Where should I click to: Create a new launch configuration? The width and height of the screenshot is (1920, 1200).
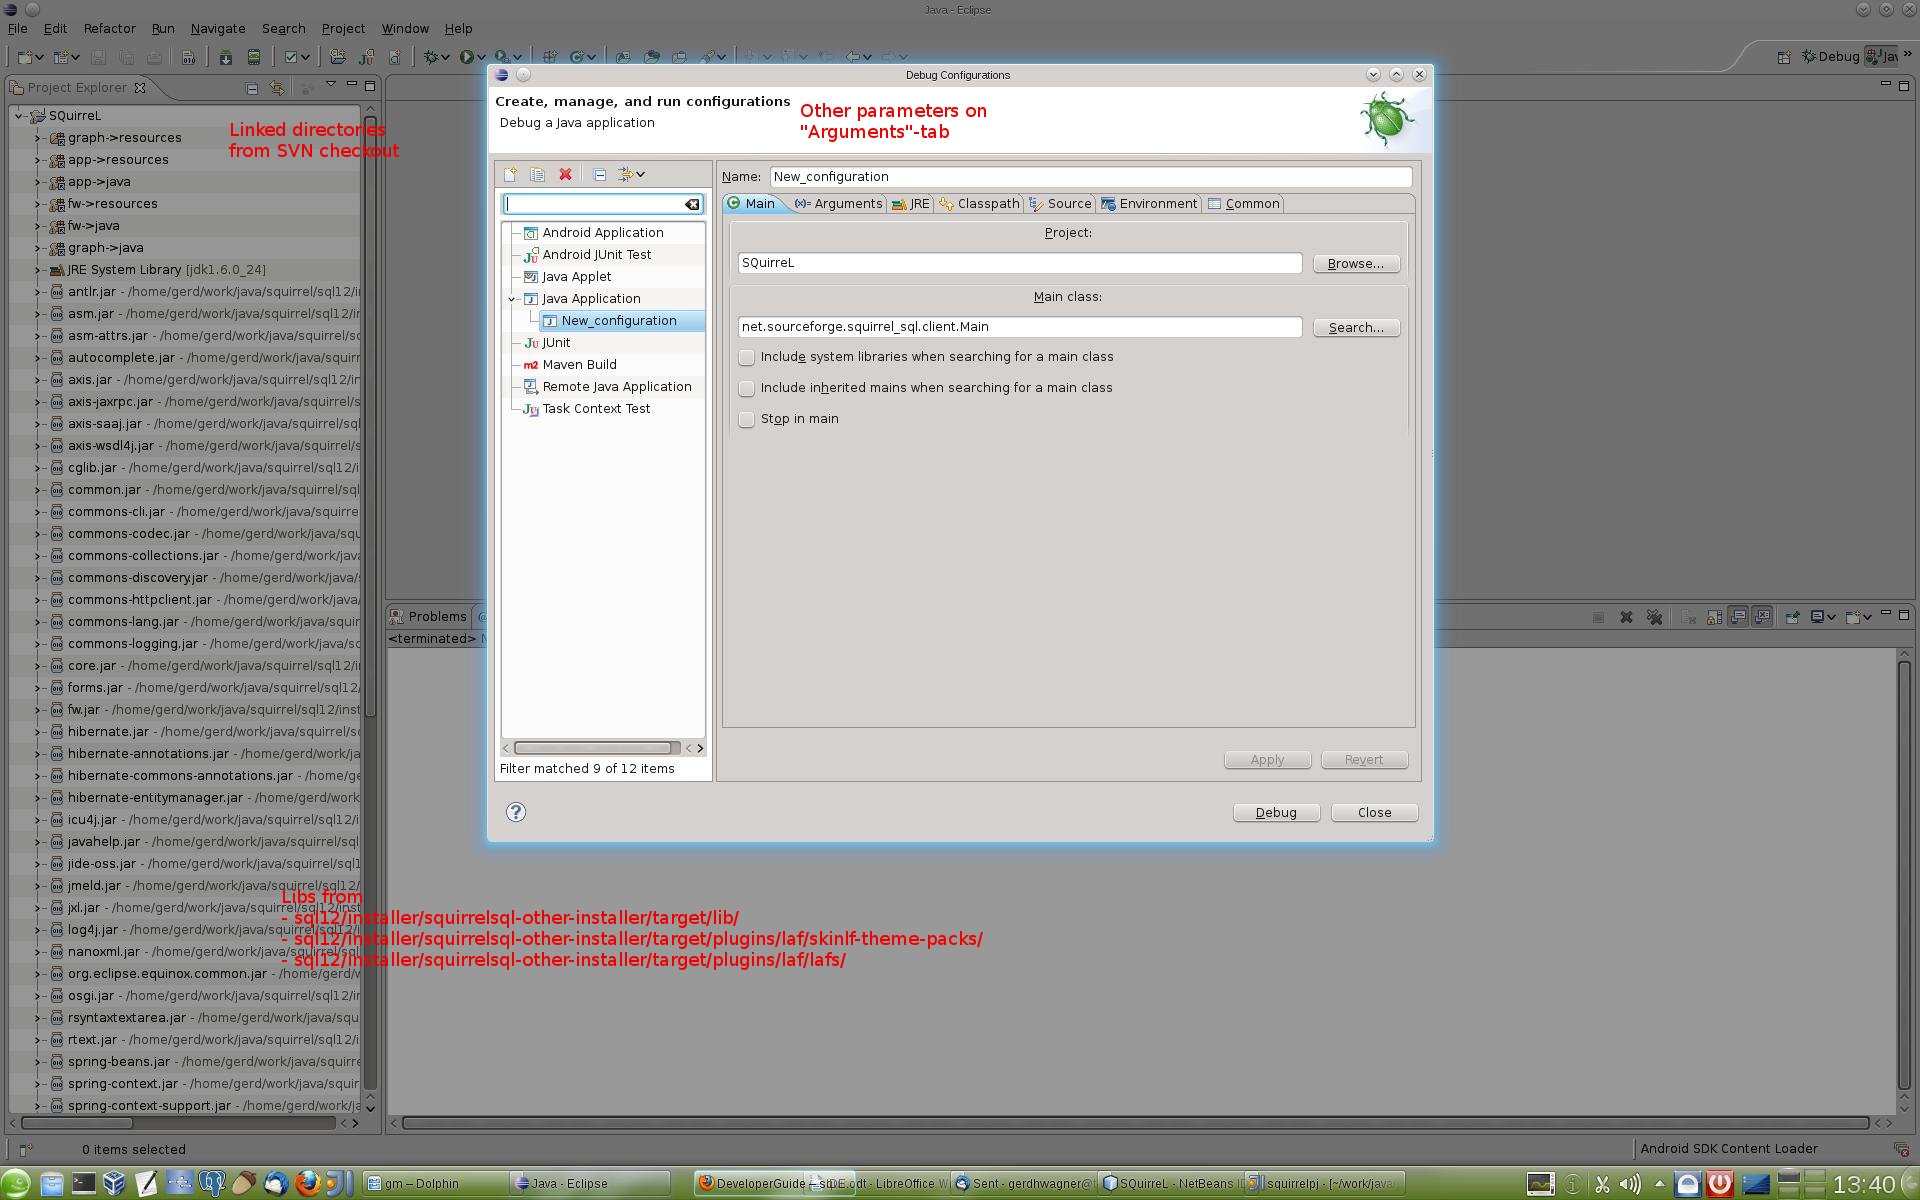513,174
